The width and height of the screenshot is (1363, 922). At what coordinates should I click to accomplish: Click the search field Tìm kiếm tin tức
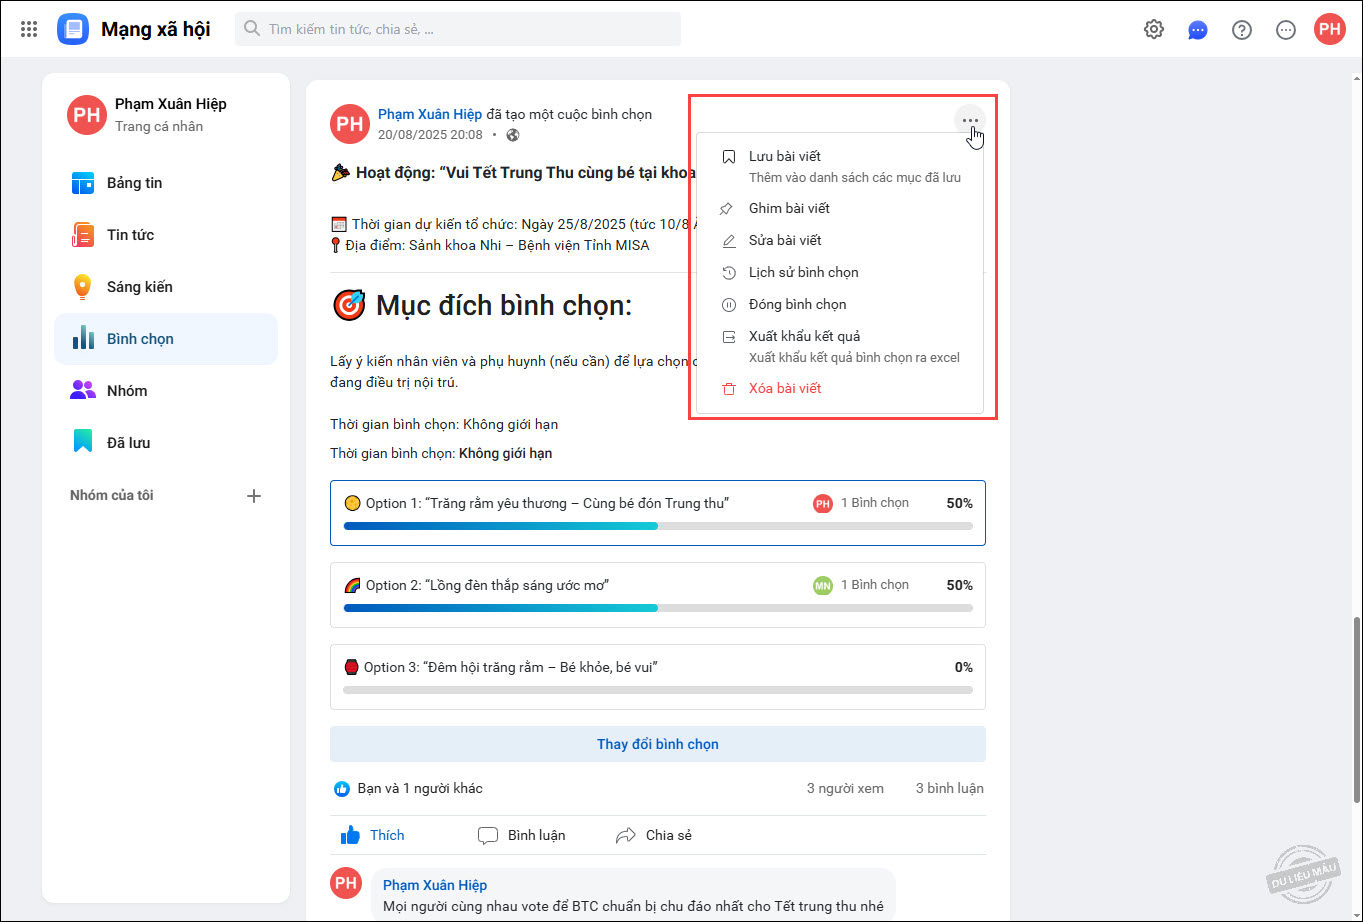click(x=458, y=29)
